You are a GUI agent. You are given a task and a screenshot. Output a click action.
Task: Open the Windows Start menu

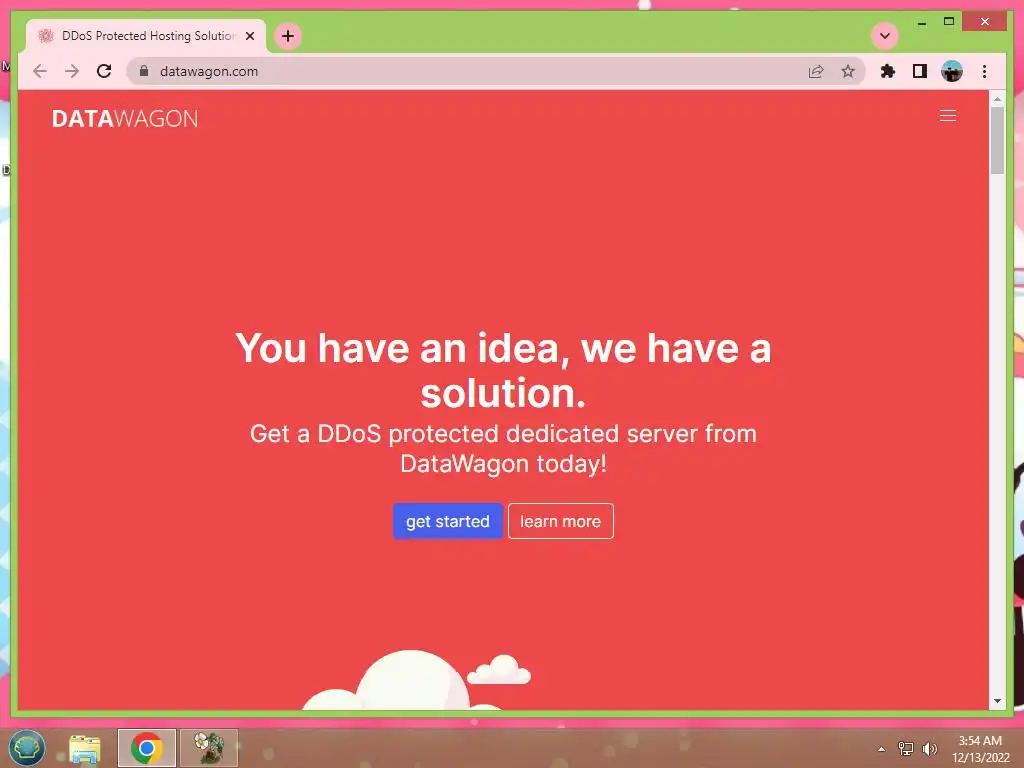(x=27, y=747)
